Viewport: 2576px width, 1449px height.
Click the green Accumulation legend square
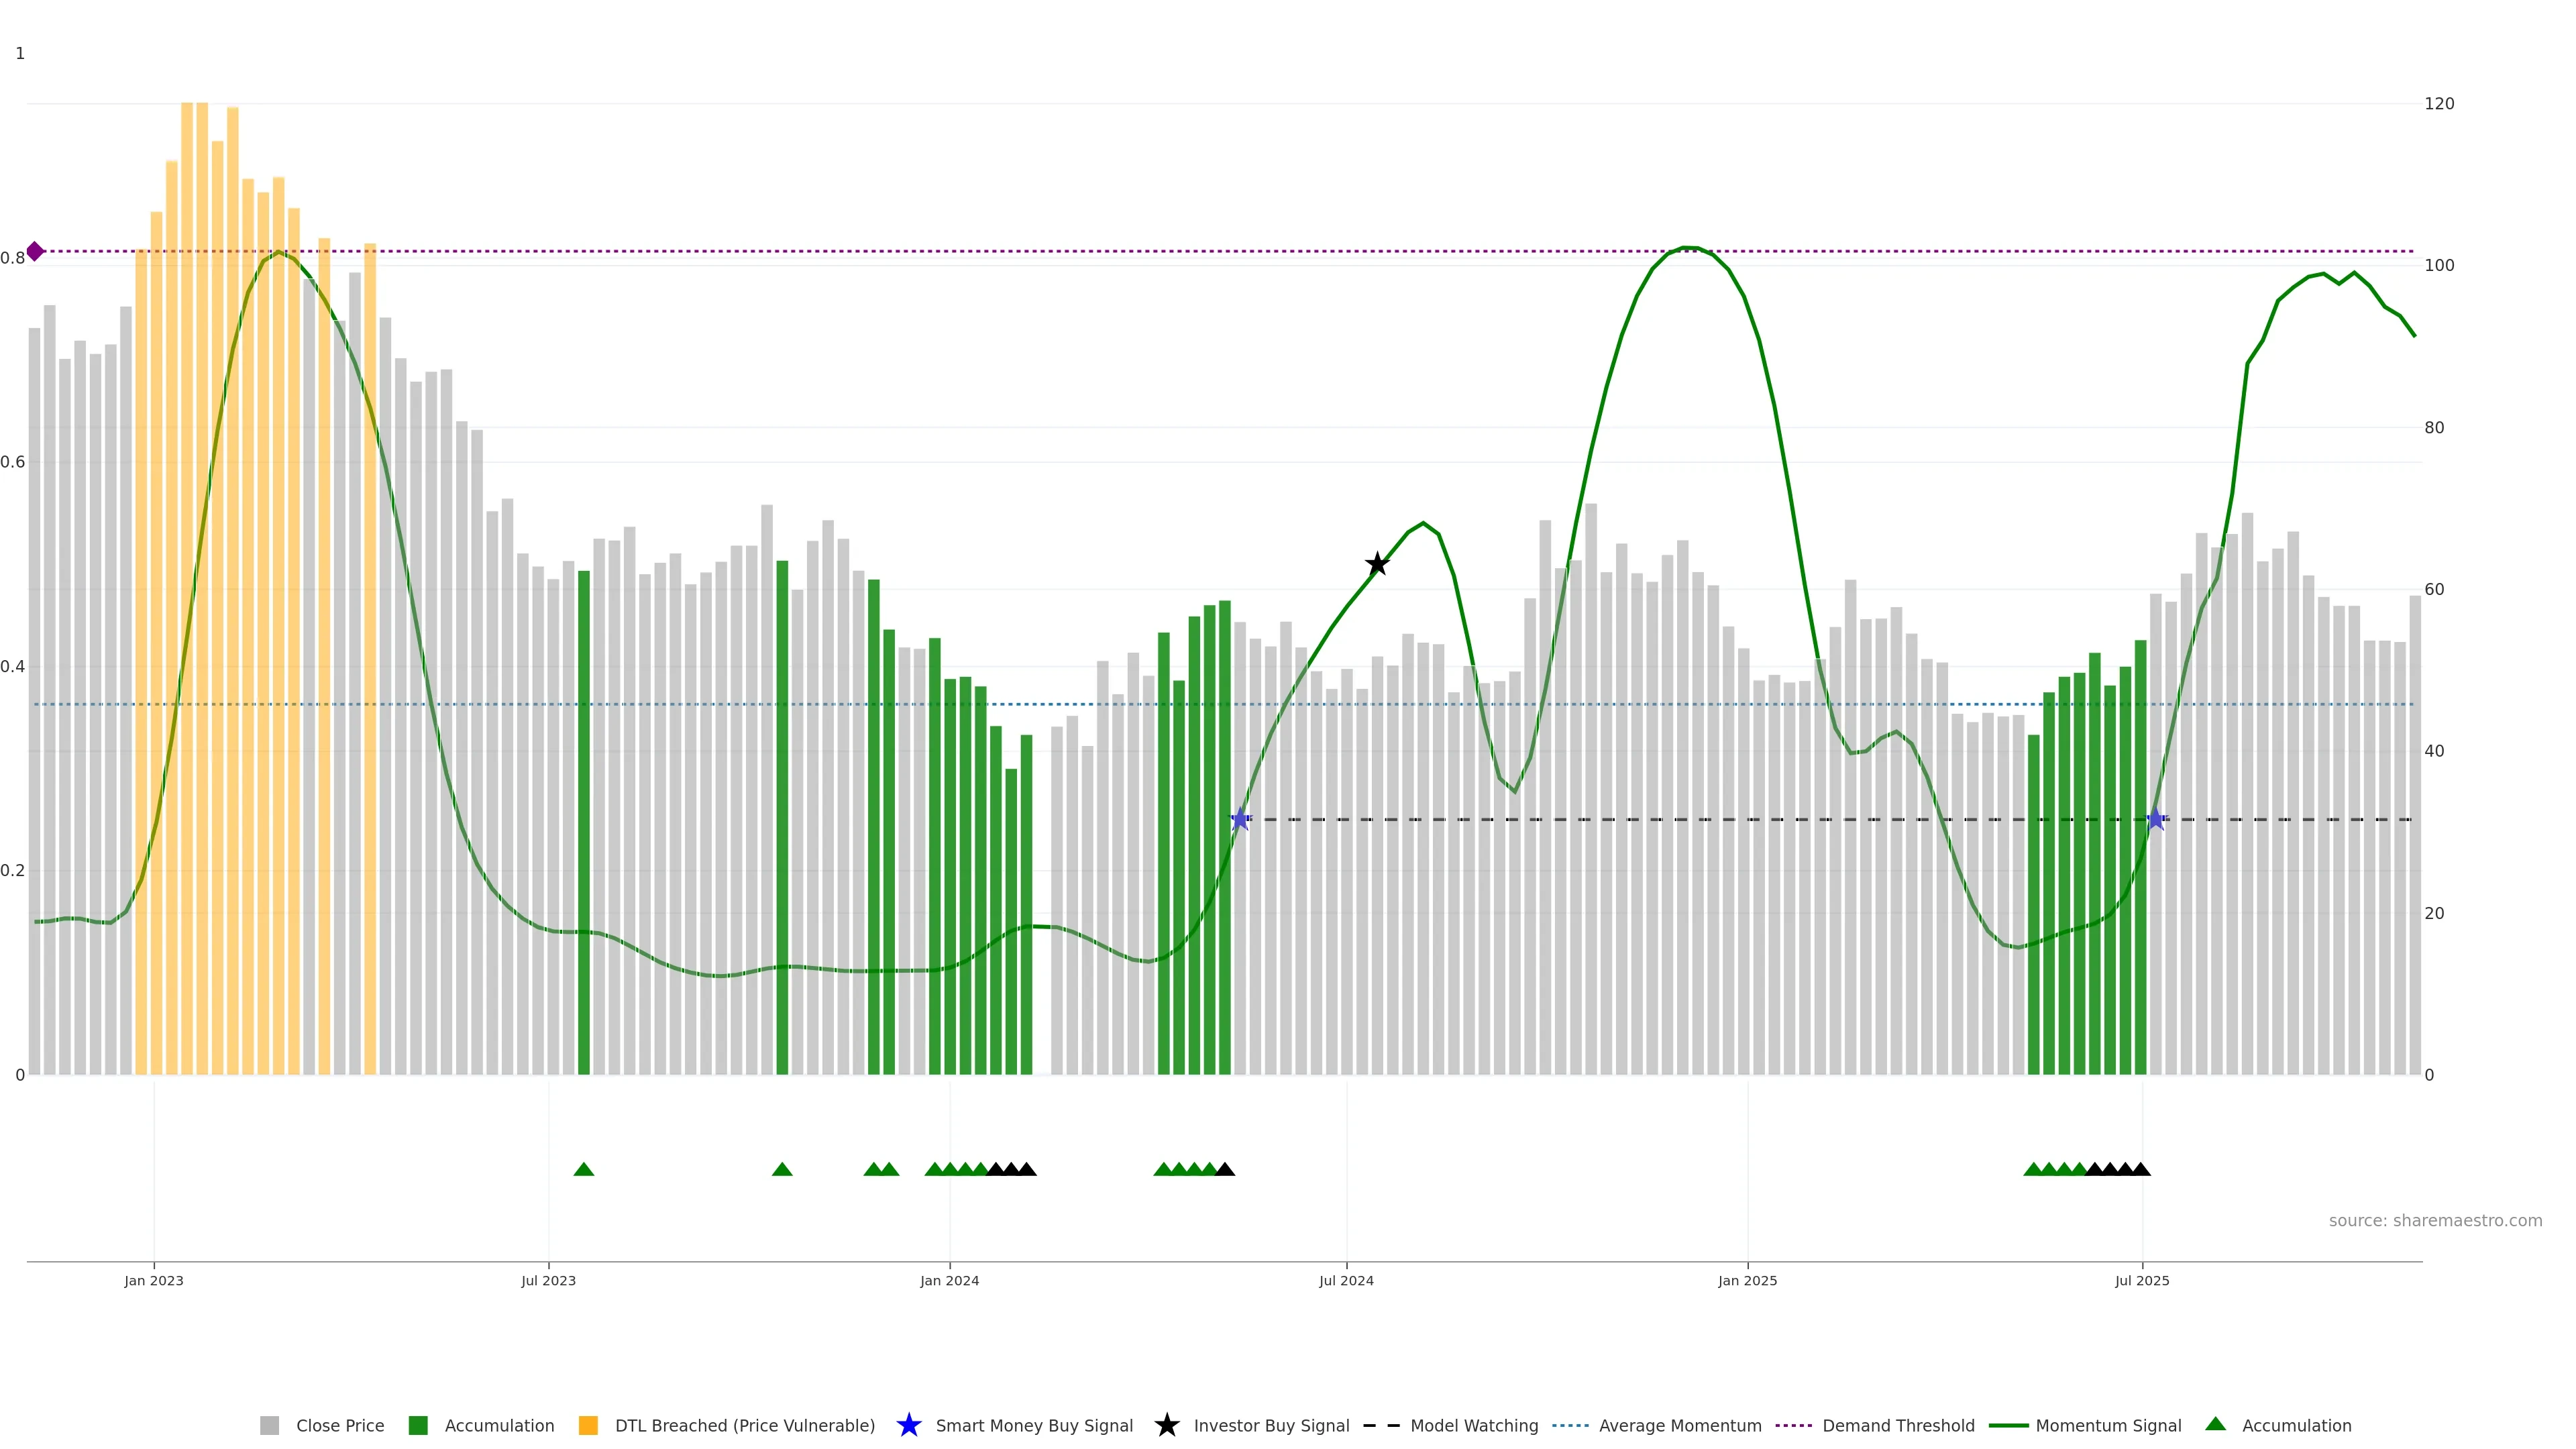point(418,1425)
